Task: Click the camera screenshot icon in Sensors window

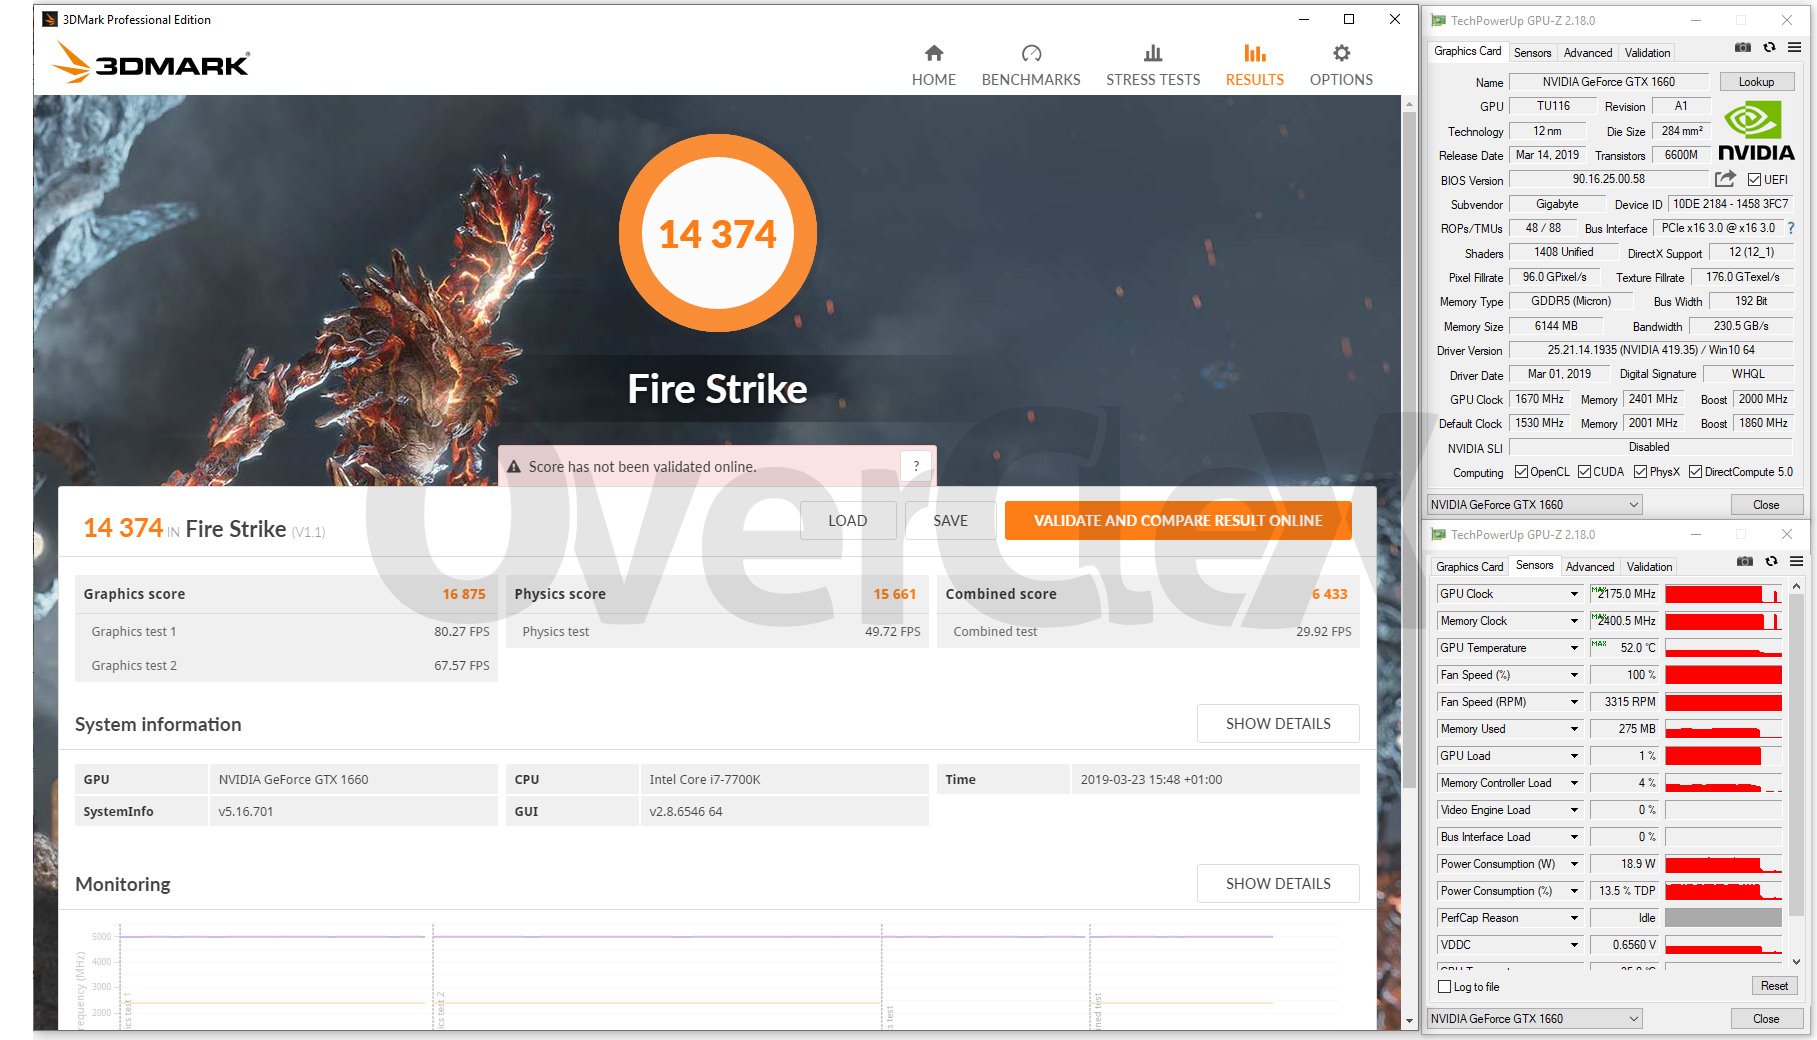Action: [1744, 562]
